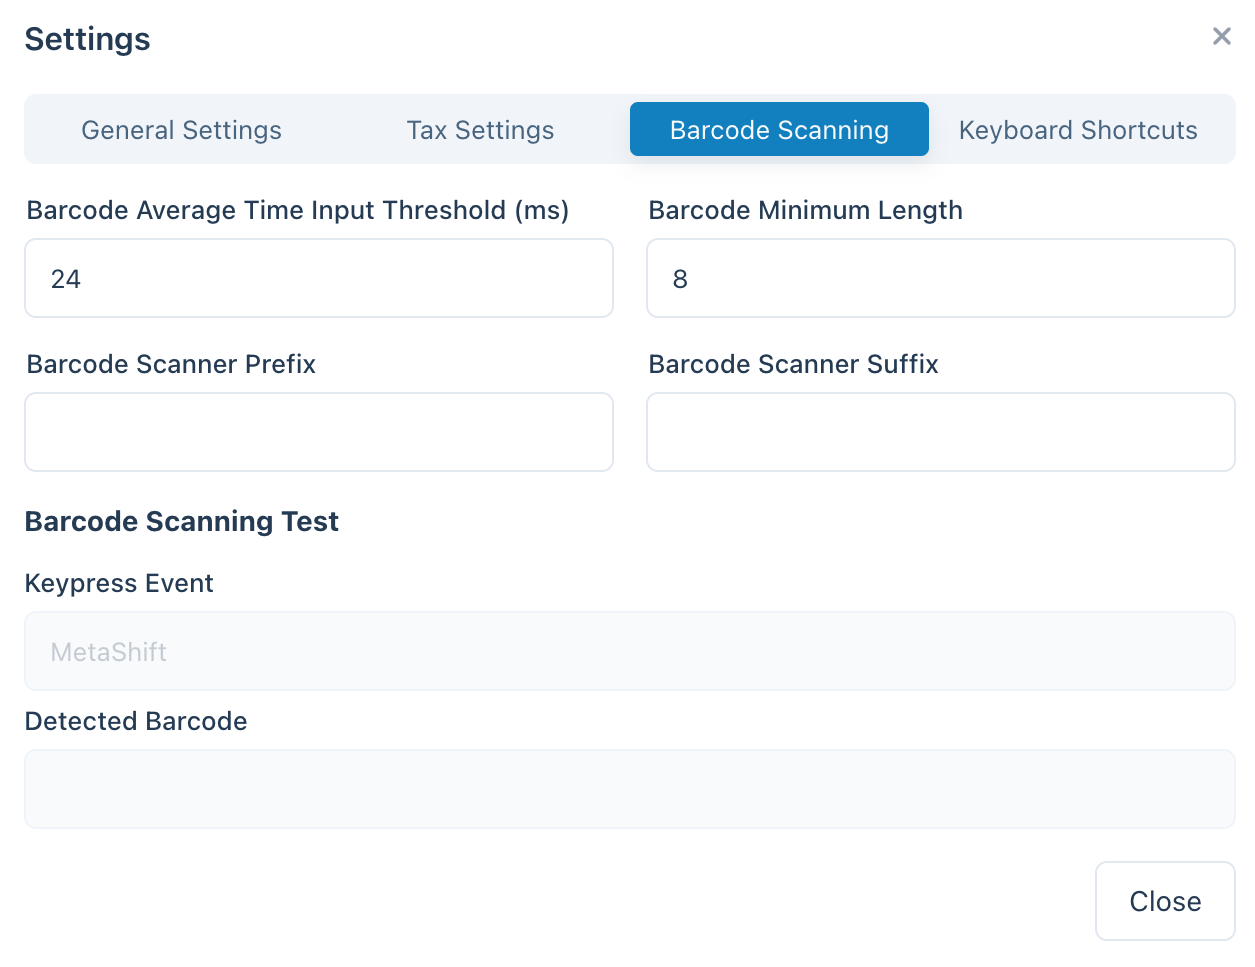This screenshot has width=1255, height=967.
Task: Dismiss the Settings dialog with the X icon
Action: pyautogui.click(x=1221, y=36)
